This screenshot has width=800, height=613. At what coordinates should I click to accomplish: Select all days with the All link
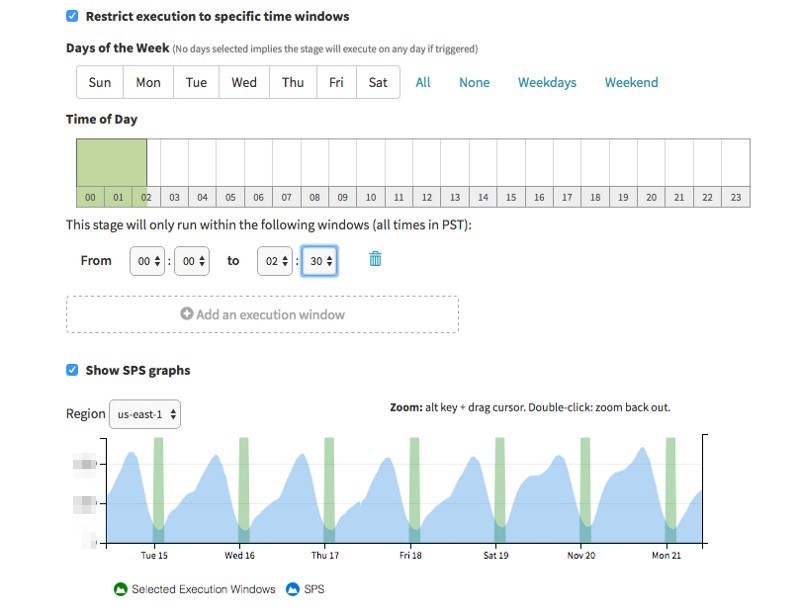(423, 82)
